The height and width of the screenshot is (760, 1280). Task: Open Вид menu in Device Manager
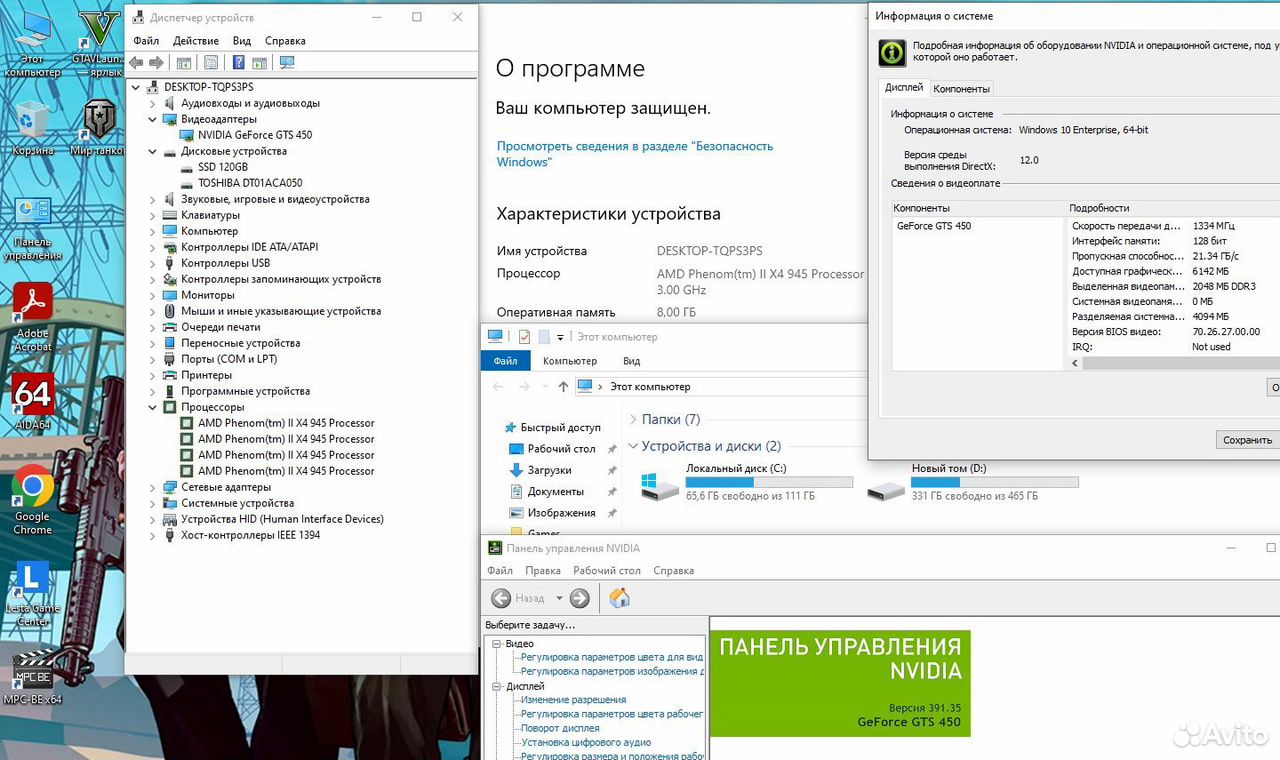point(242,41)
